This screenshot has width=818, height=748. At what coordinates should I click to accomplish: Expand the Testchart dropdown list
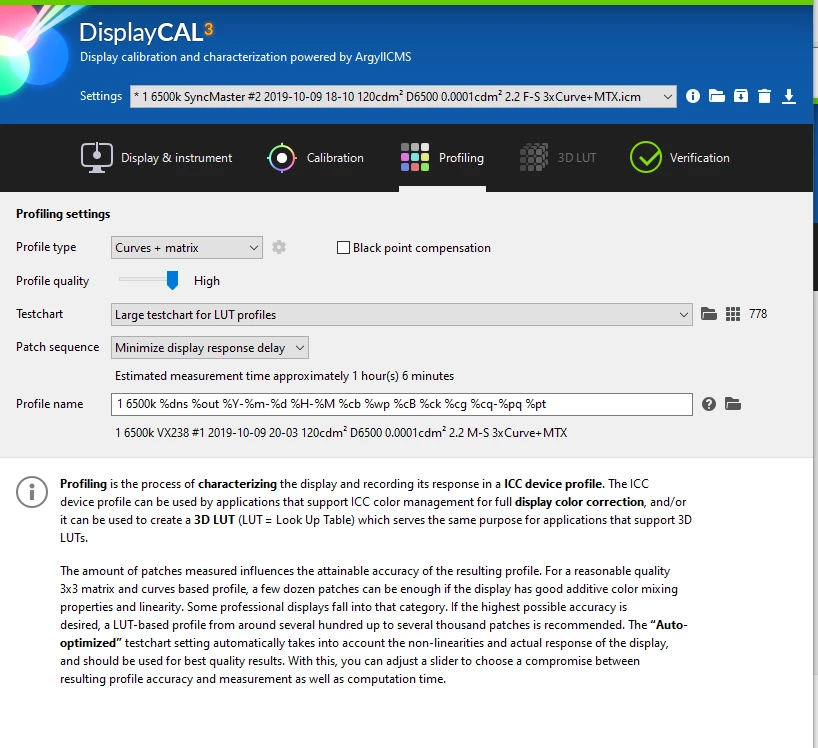click(x=402, y=315)
